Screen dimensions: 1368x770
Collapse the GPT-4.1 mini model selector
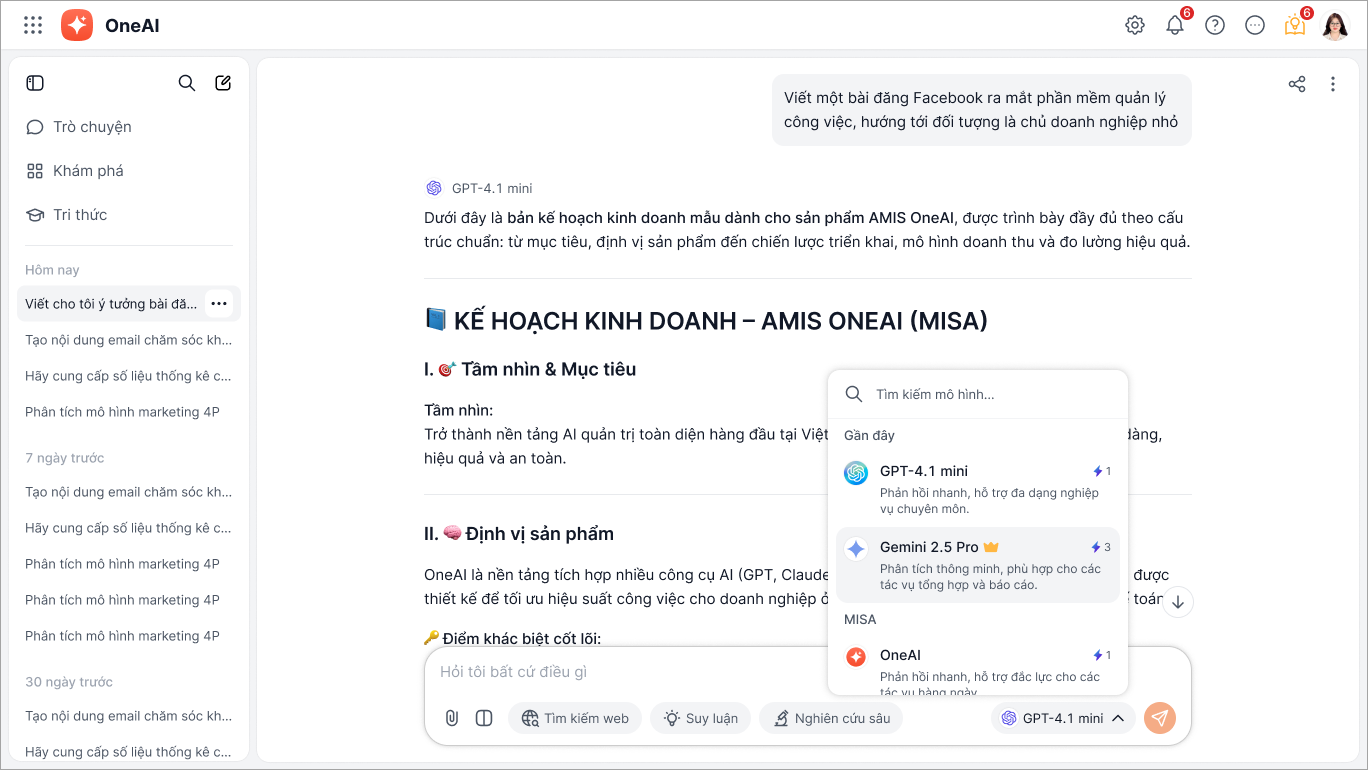click(x=1063, y=718)
